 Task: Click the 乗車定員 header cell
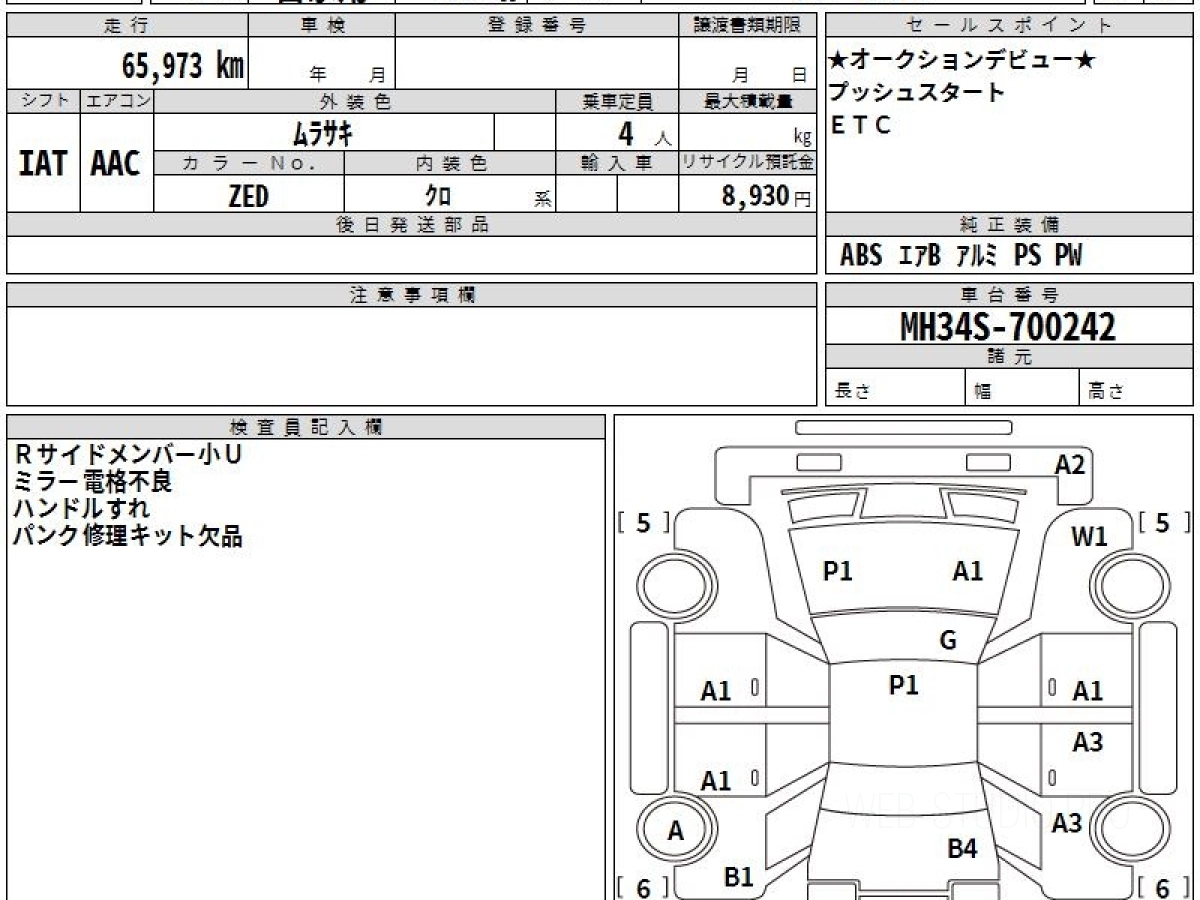pyautogui.click(x=617, y=101)
